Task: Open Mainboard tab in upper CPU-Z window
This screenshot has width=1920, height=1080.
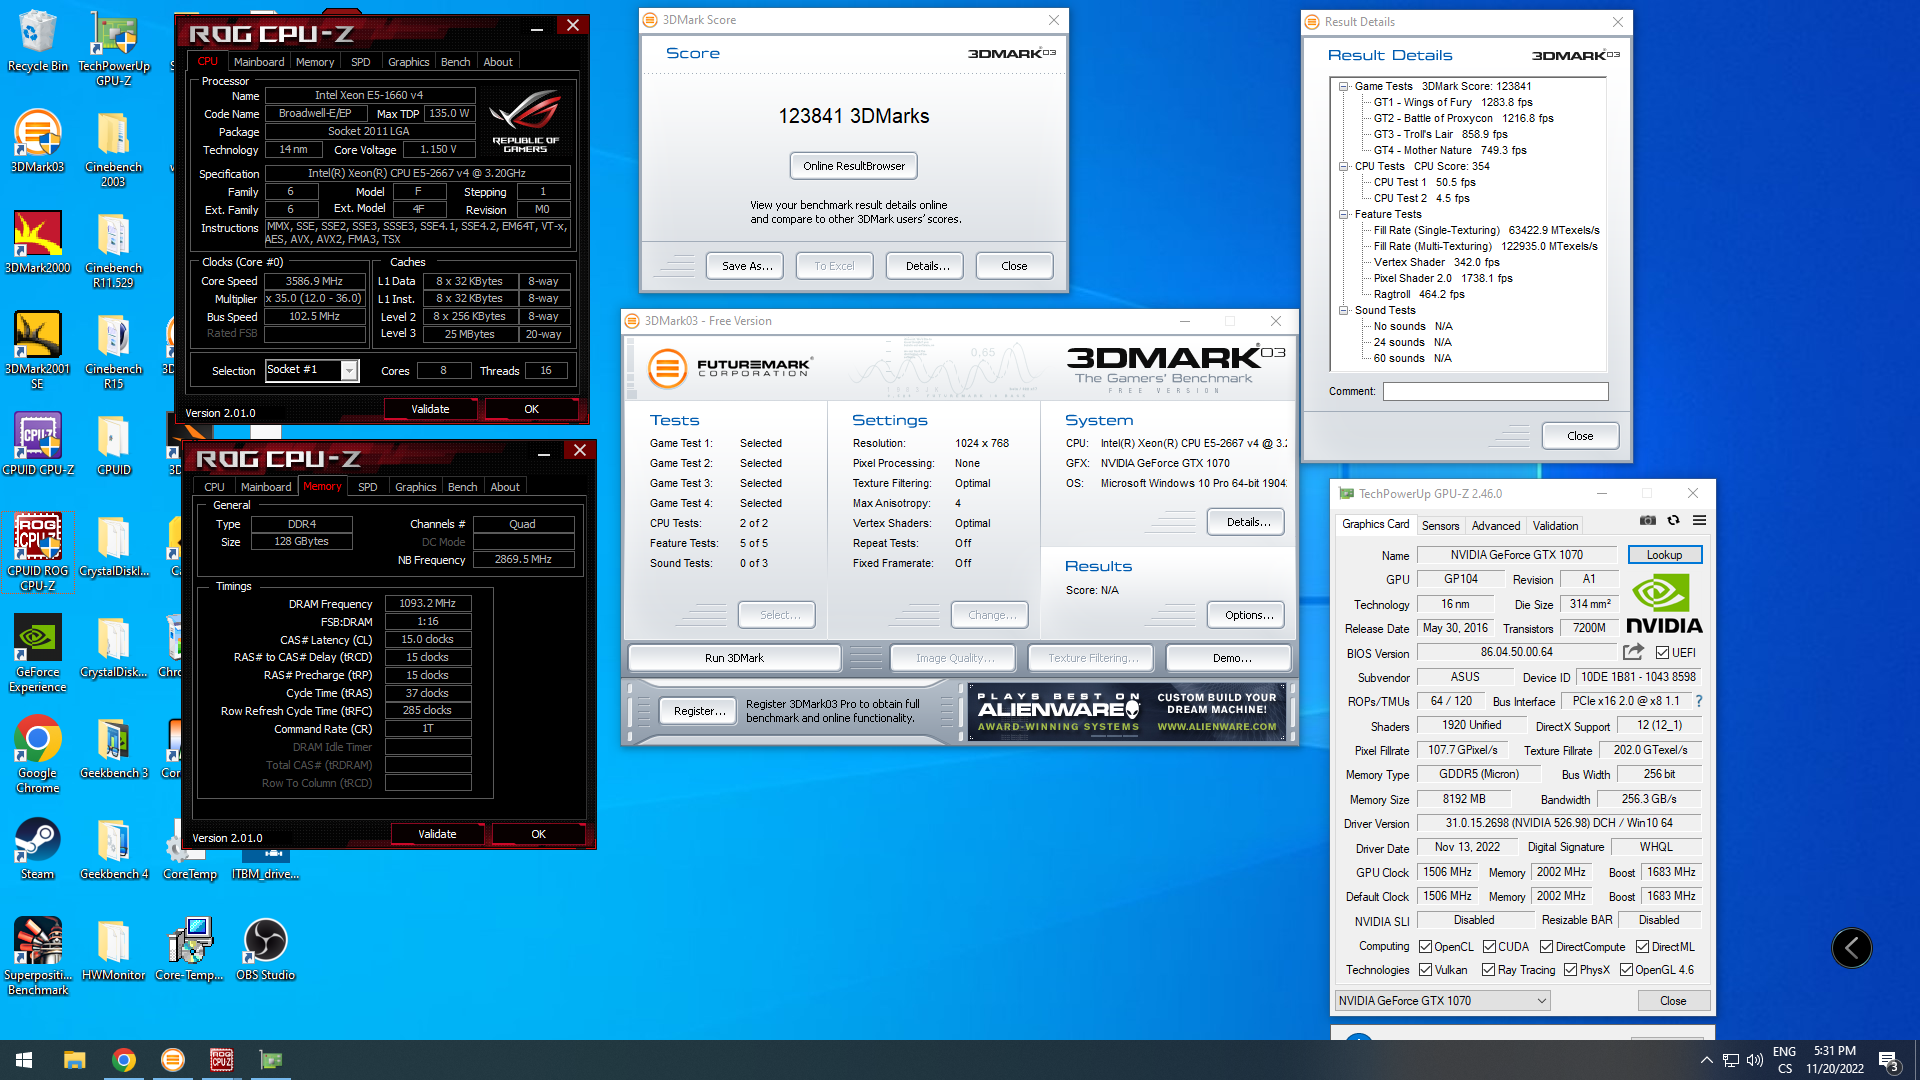Action: (x=259, y=62)
